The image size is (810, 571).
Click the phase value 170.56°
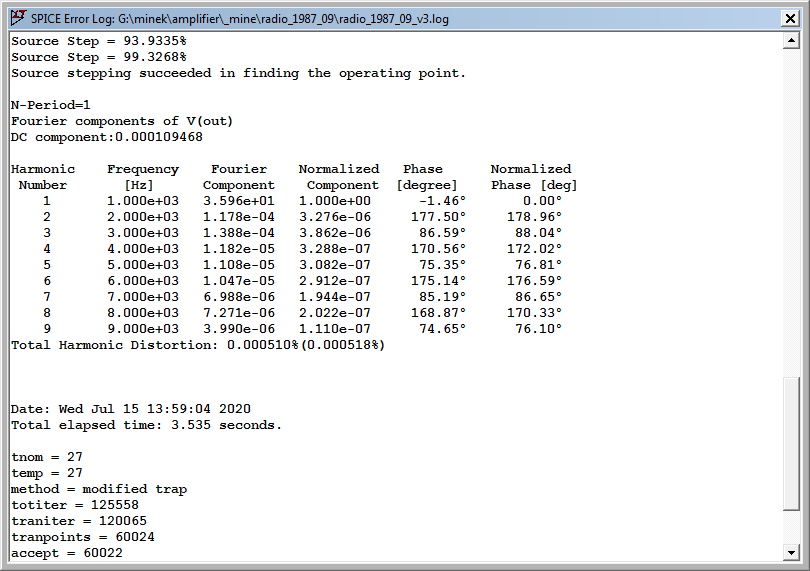438,250
